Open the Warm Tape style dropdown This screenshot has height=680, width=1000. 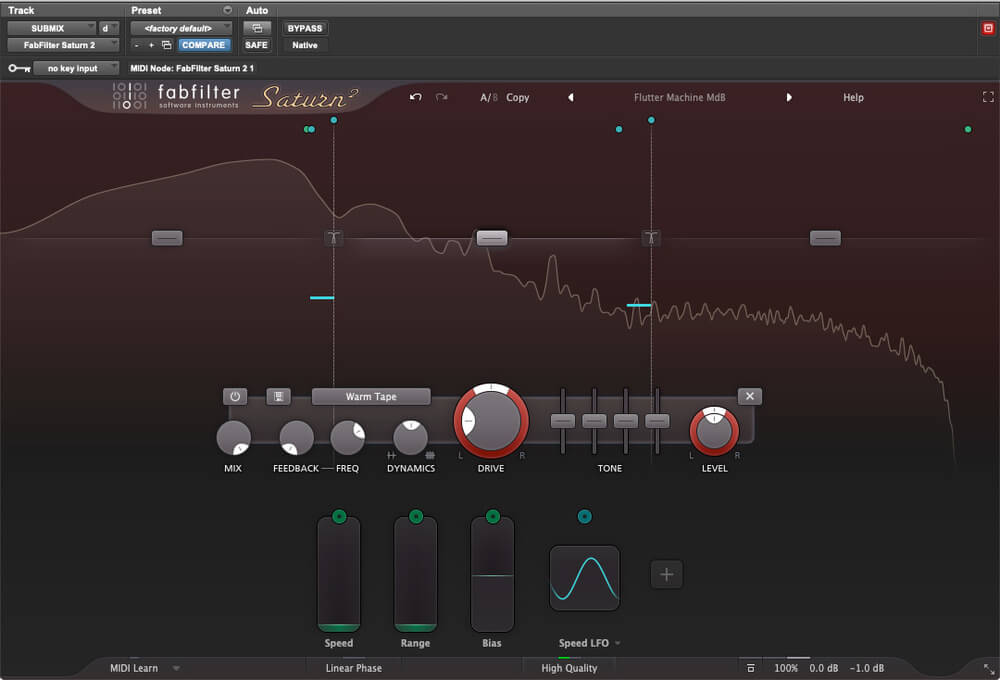[x=371, y=397]
